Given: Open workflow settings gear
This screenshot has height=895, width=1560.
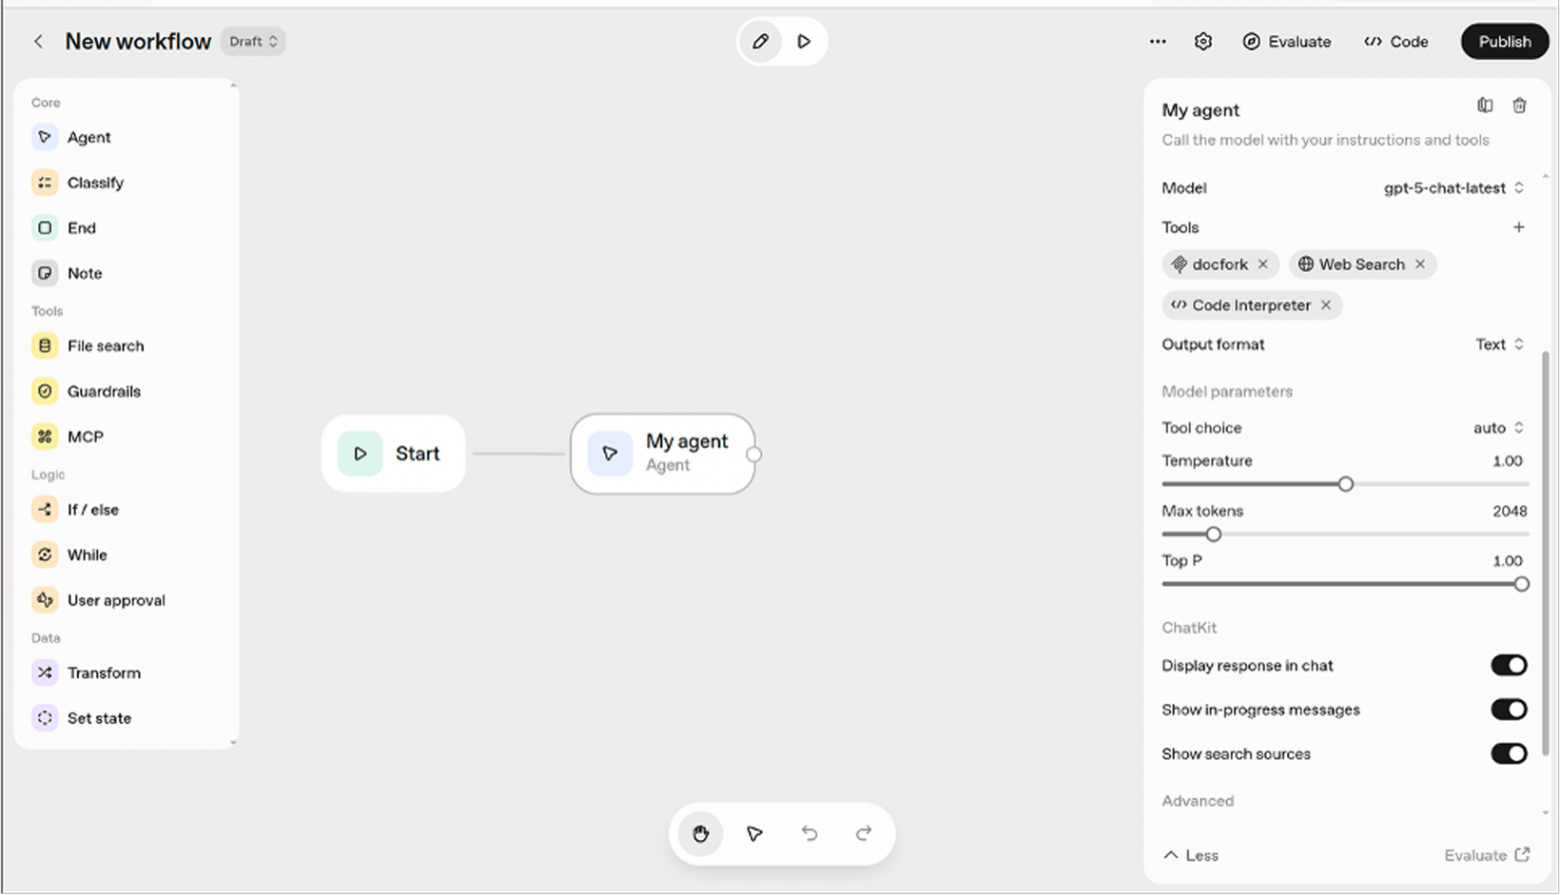Looking at the screenshot, I should (1203, 41).
